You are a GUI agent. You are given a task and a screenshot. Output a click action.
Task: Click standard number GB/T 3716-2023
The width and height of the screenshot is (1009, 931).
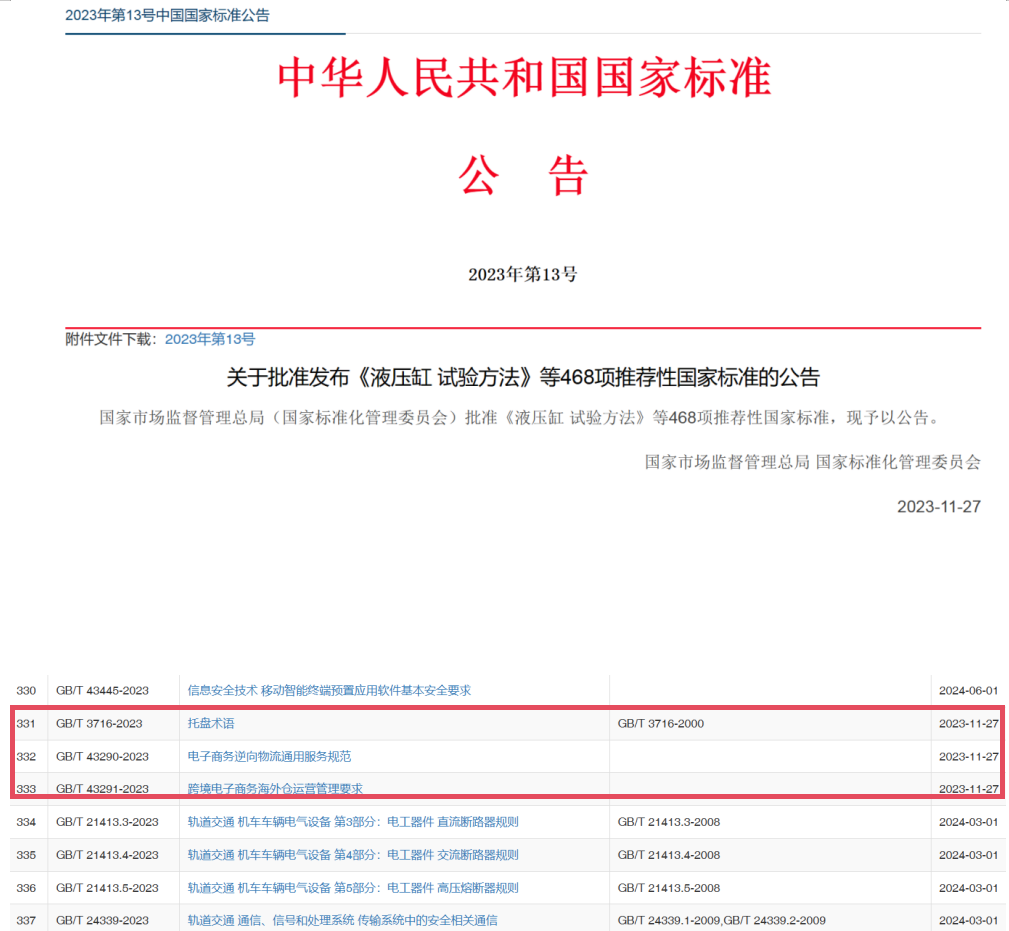coord(99,723)
